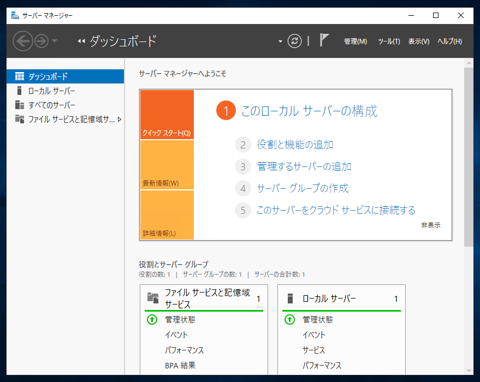Open the 表示(V) menu

coord(419,41)
